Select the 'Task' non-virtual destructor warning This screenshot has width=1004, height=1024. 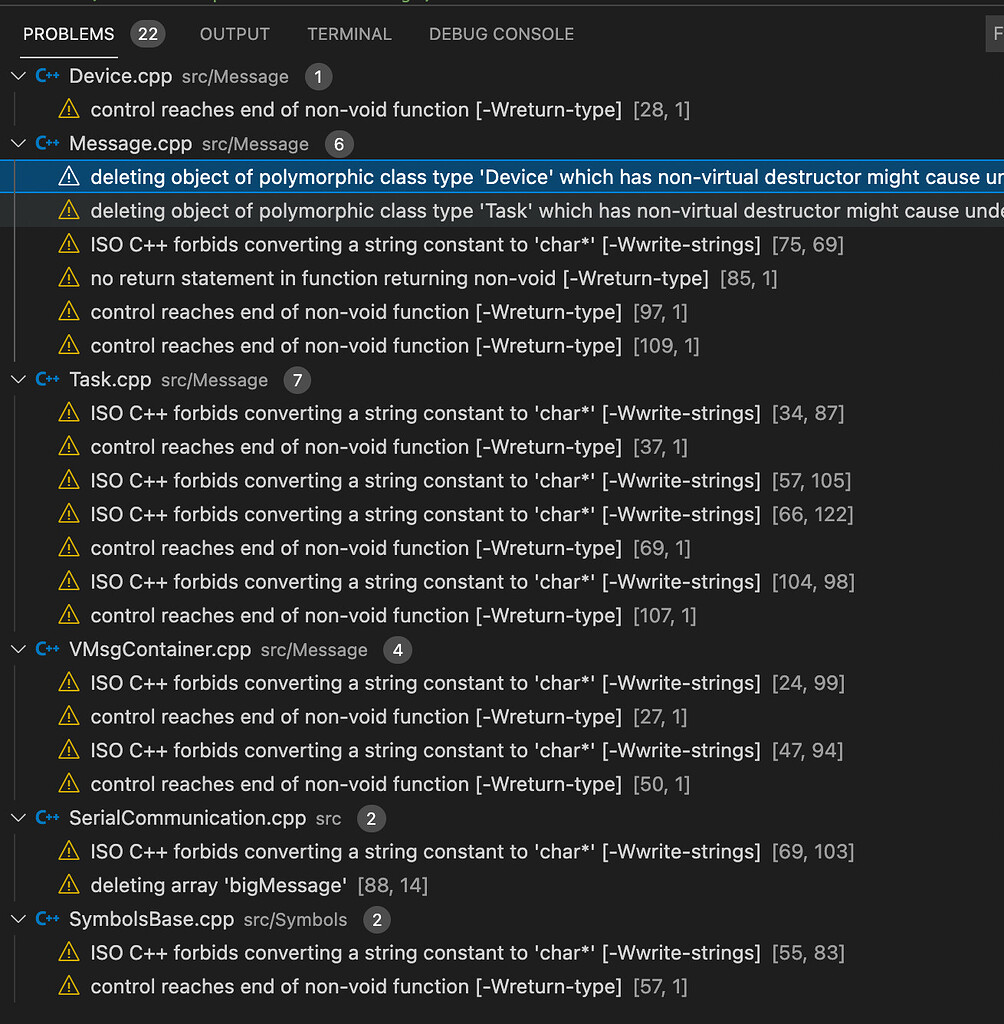click(502, 210)
